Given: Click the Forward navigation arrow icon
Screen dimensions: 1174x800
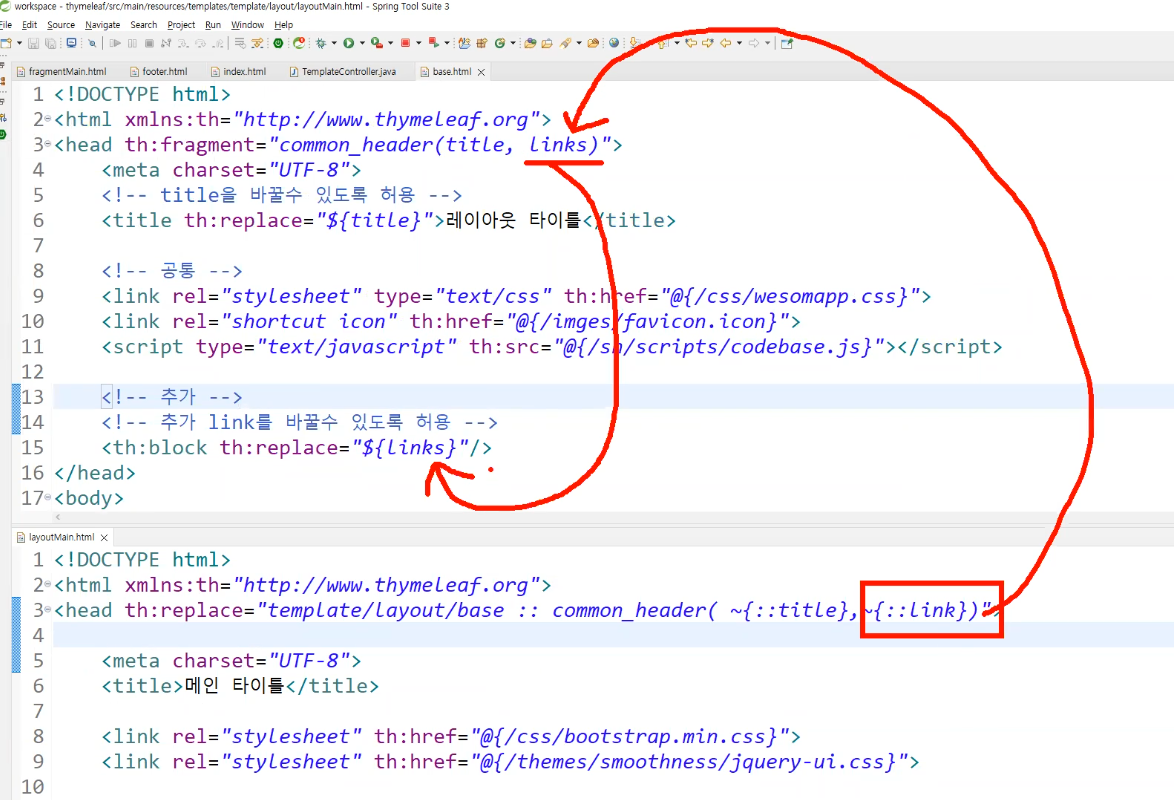Looking at the screenshot, I should [x=754, y=43].
